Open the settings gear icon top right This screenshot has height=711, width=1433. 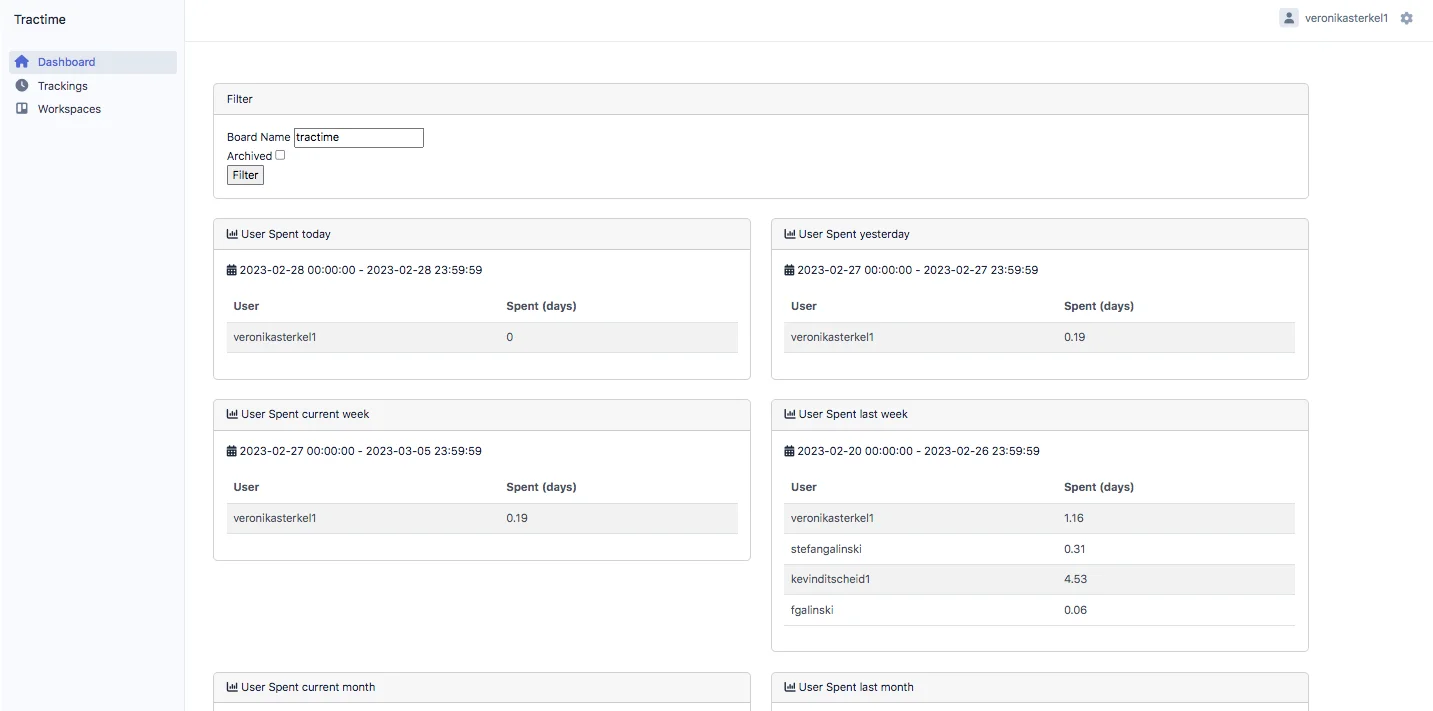1406,18
